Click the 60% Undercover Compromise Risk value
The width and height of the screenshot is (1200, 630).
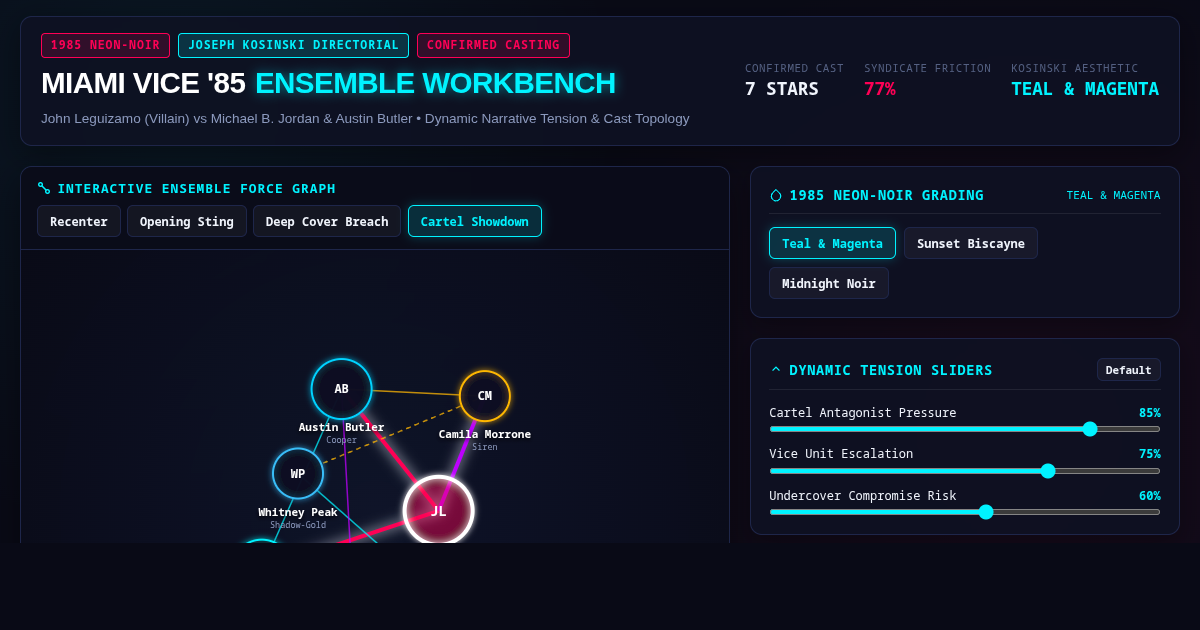pyautogui.click(x=1150, y=496)
